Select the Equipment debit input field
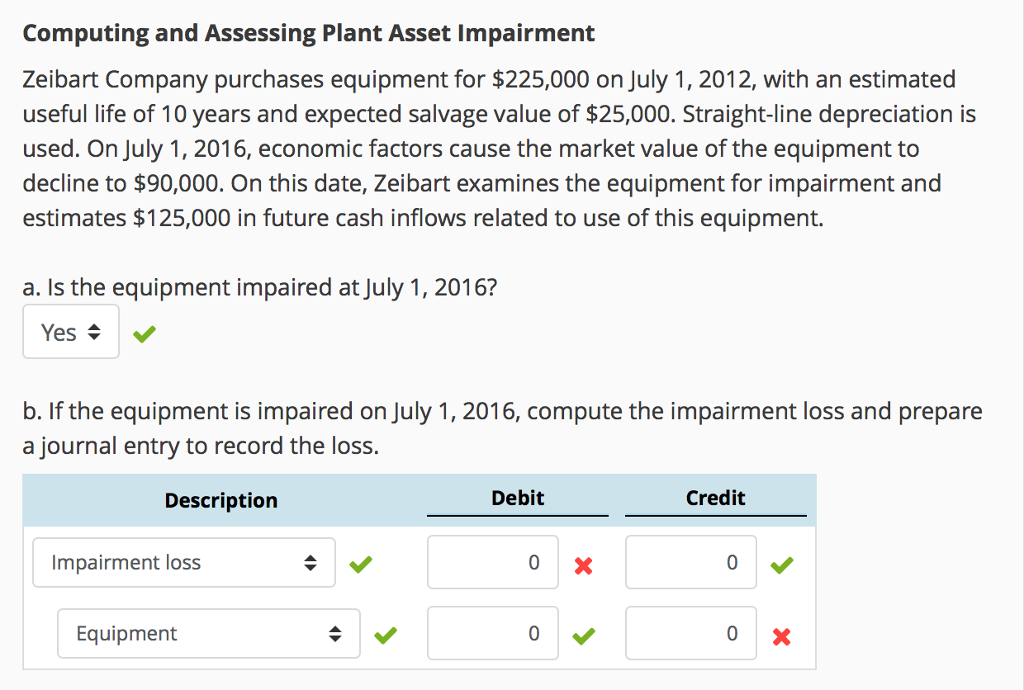This screenshot has width=1024, height=690. coord(492,633)
